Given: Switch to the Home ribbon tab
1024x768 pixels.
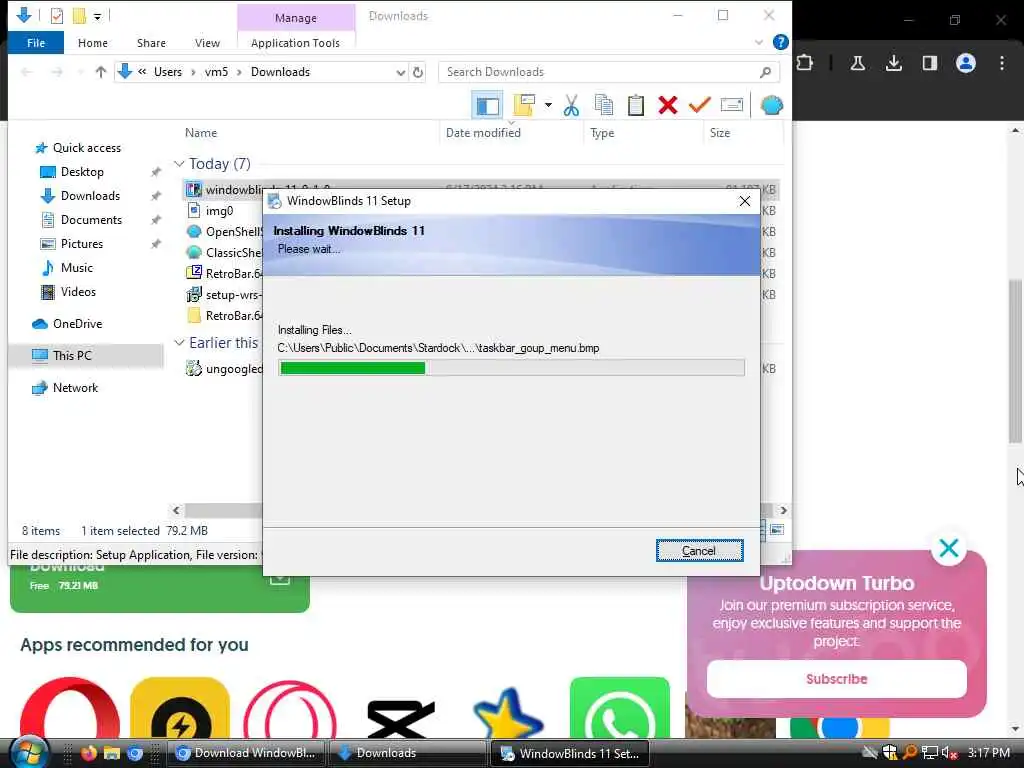Looking at the screenshot, I should [93, 42].
